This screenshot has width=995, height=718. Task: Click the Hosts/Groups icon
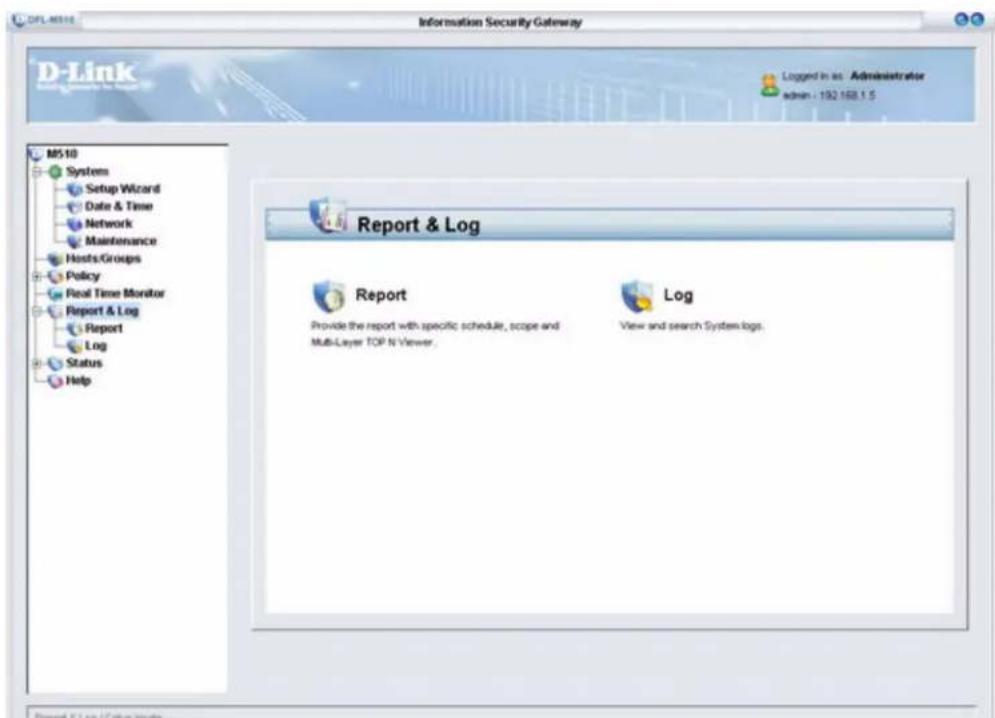click(x=56, y=259)
